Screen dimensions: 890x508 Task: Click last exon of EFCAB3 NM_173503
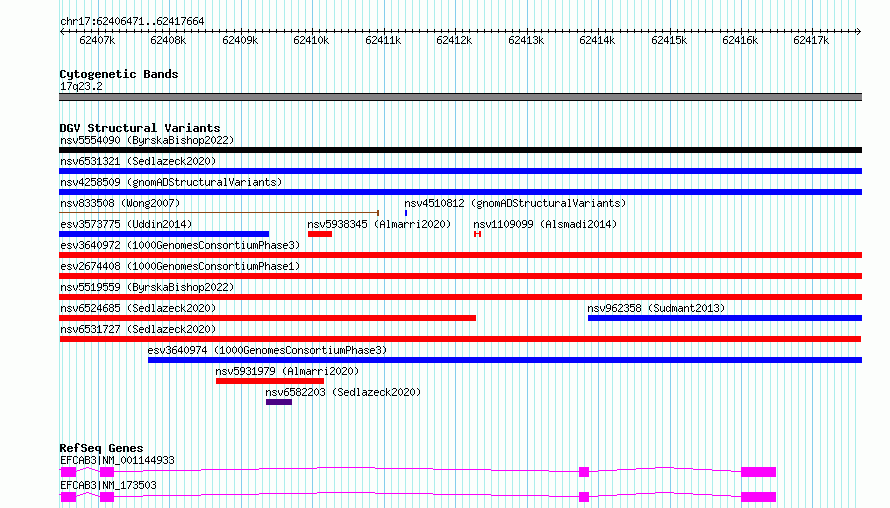[x=758, y=497]
